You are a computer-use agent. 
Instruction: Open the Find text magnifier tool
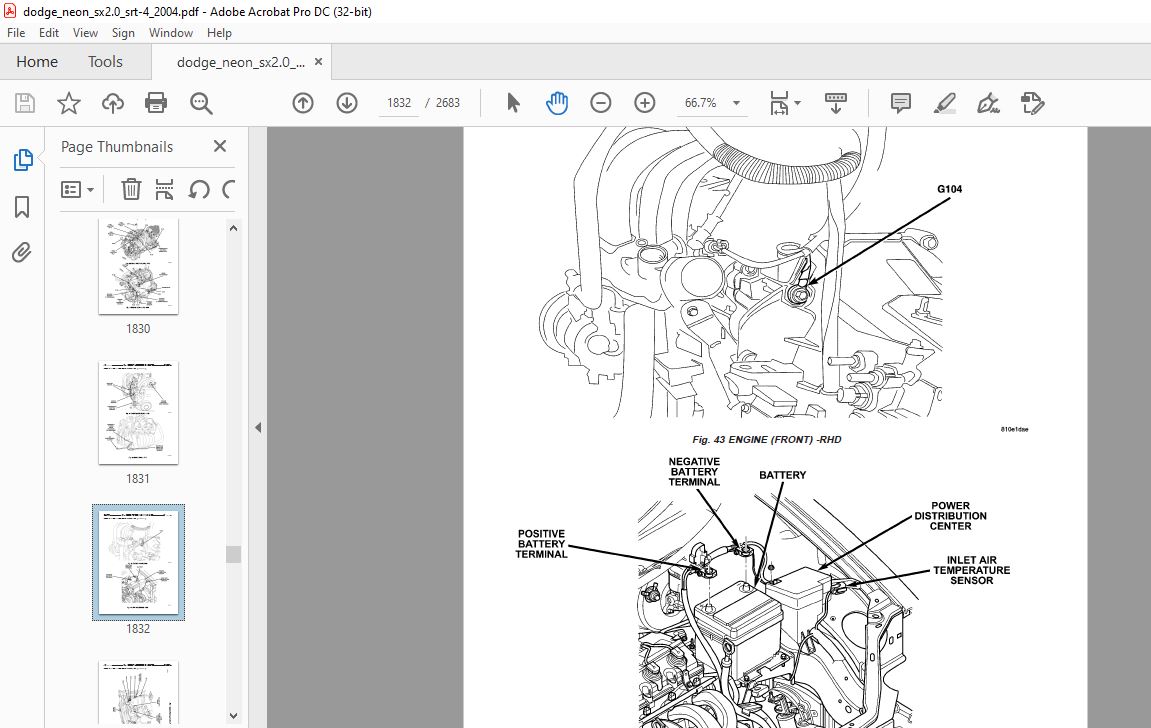(201, 103)
